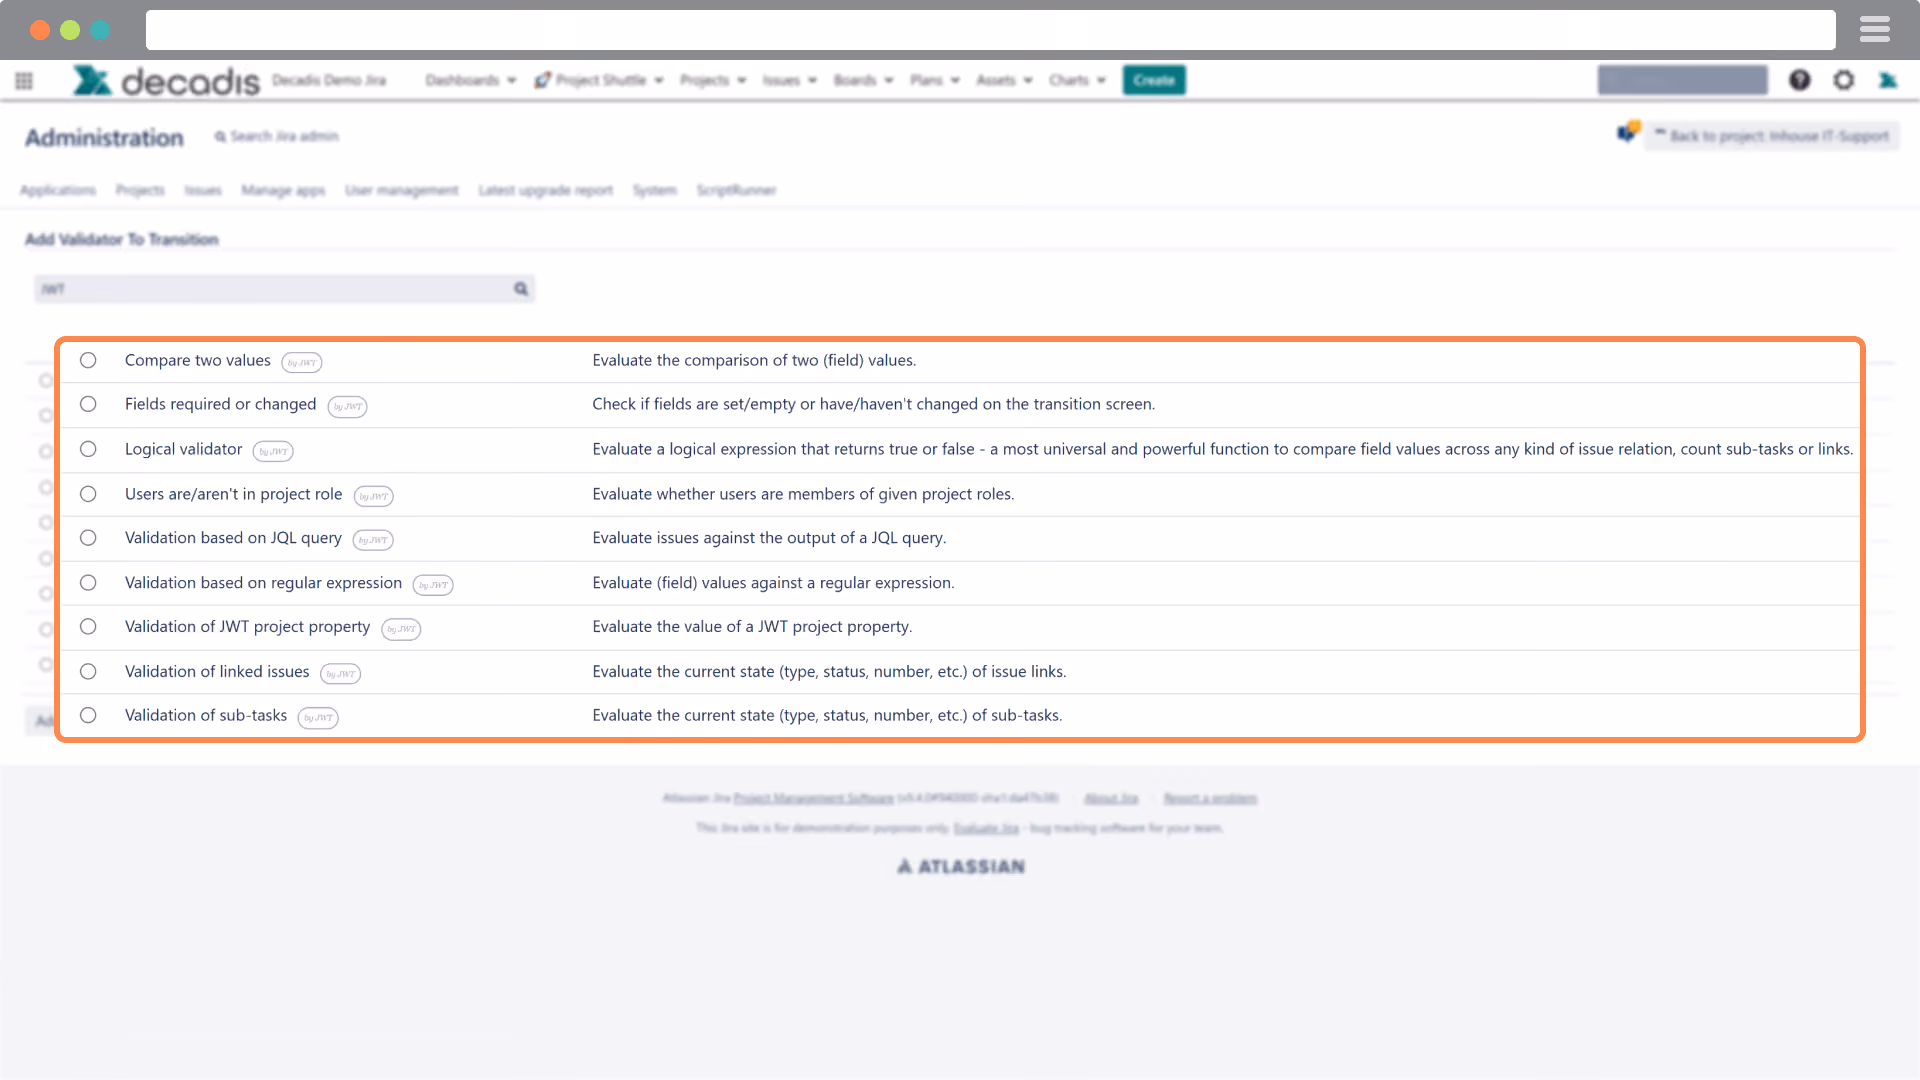
Task: Open the ScriptRunner admin tab
Action: 736,190
